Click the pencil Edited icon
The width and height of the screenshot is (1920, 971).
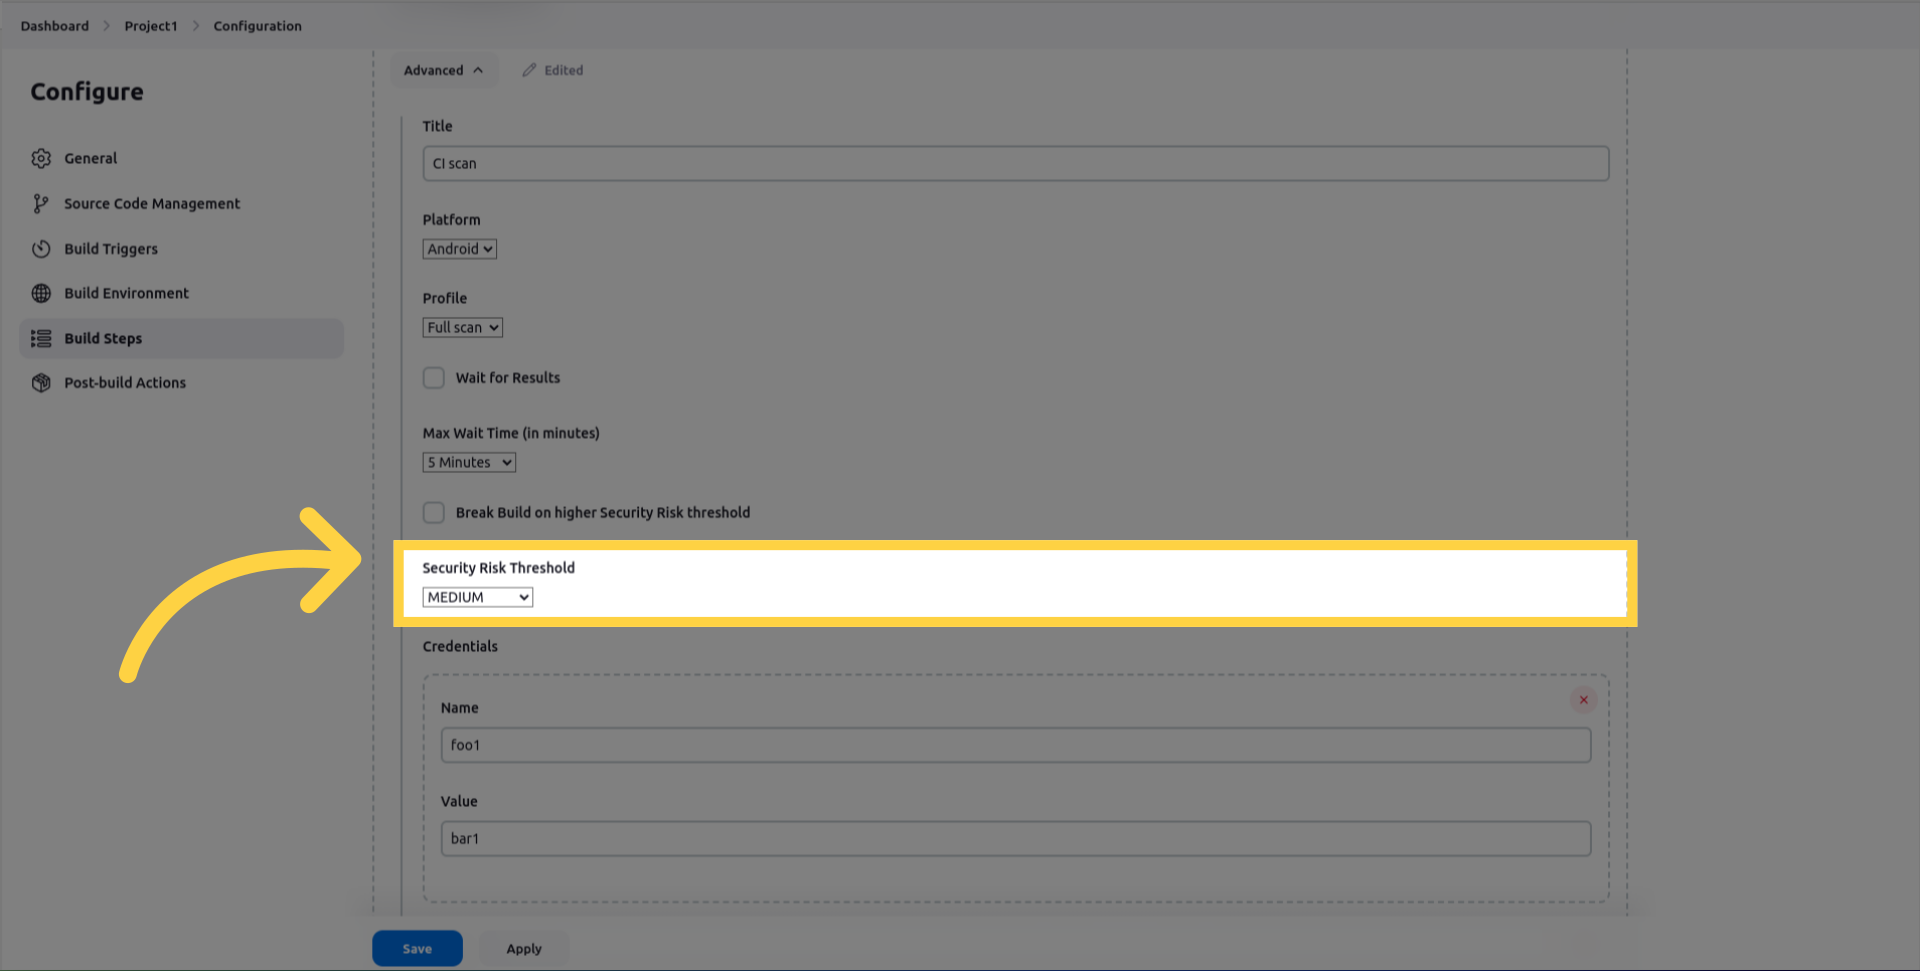pos(529,70)
